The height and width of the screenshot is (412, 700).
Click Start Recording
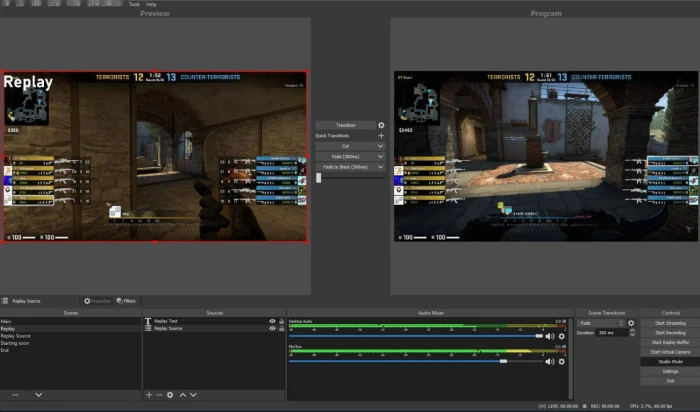(670, 333)
